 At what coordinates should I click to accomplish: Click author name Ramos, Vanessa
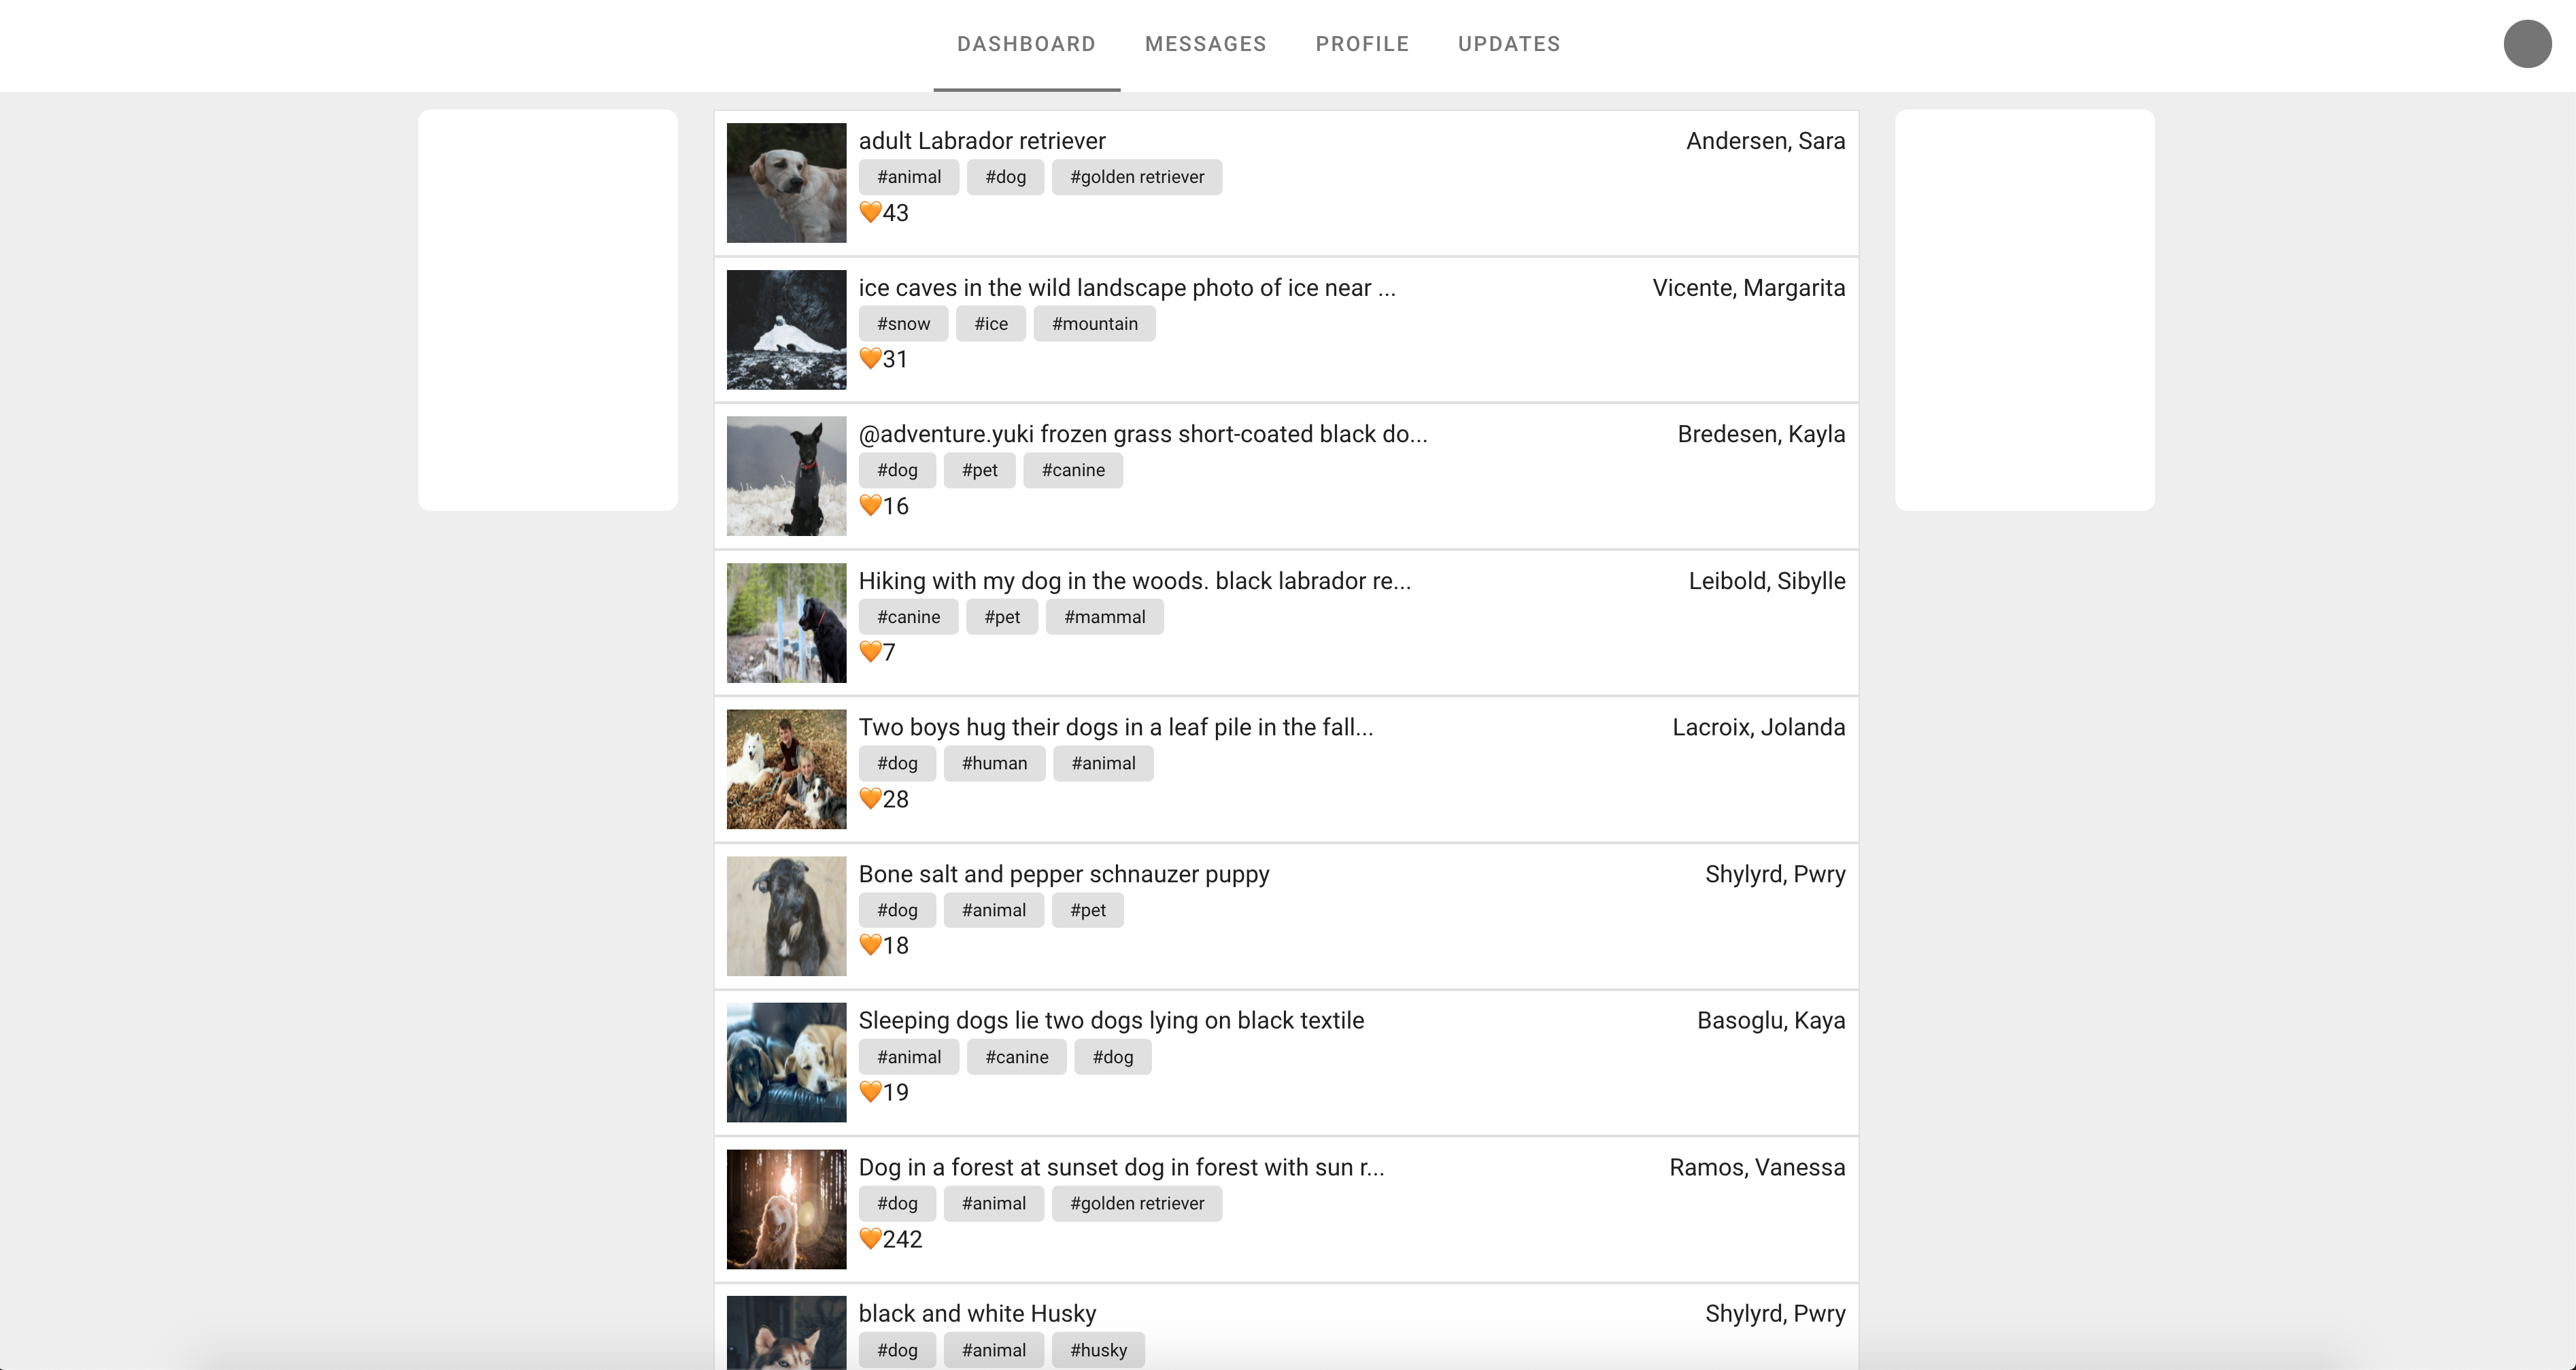coord(1756,1167)
